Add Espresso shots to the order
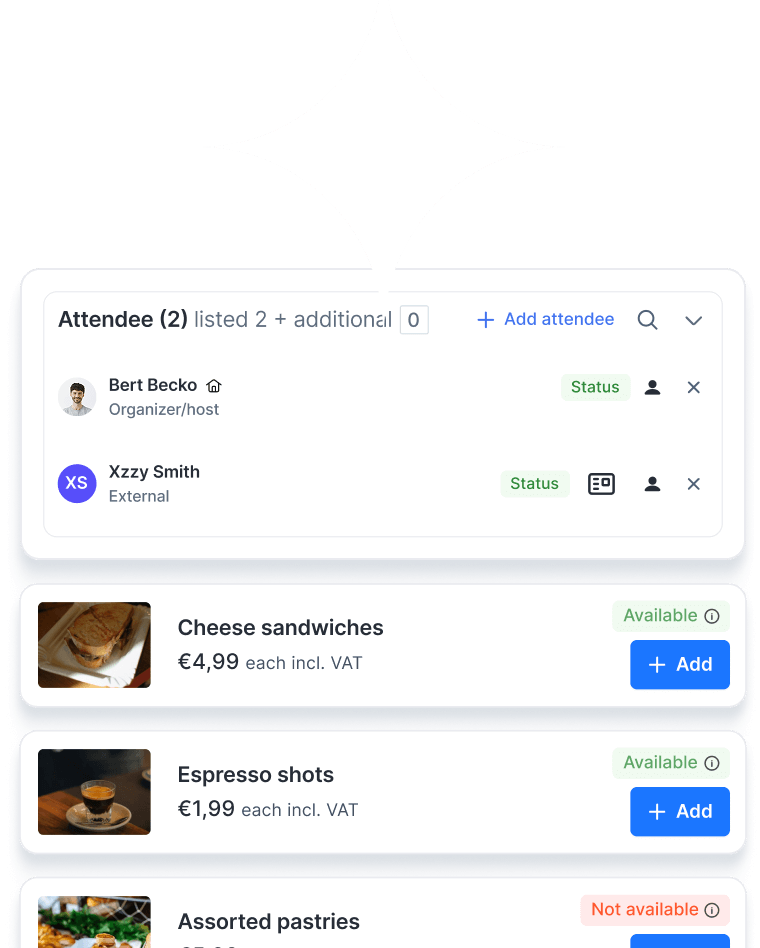The image size is (760, 948). click(x=680, y=811)
